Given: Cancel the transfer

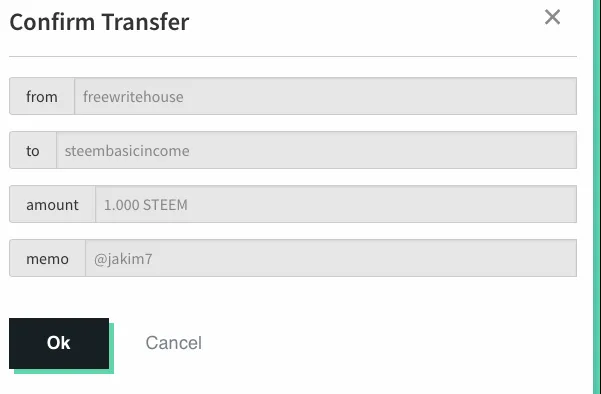Looking at the screenshot, I should (x=174, y=343).
